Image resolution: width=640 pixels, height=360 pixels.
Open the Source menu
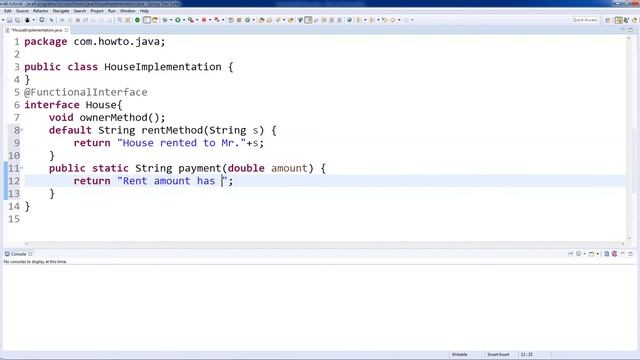tap(22, 11)
